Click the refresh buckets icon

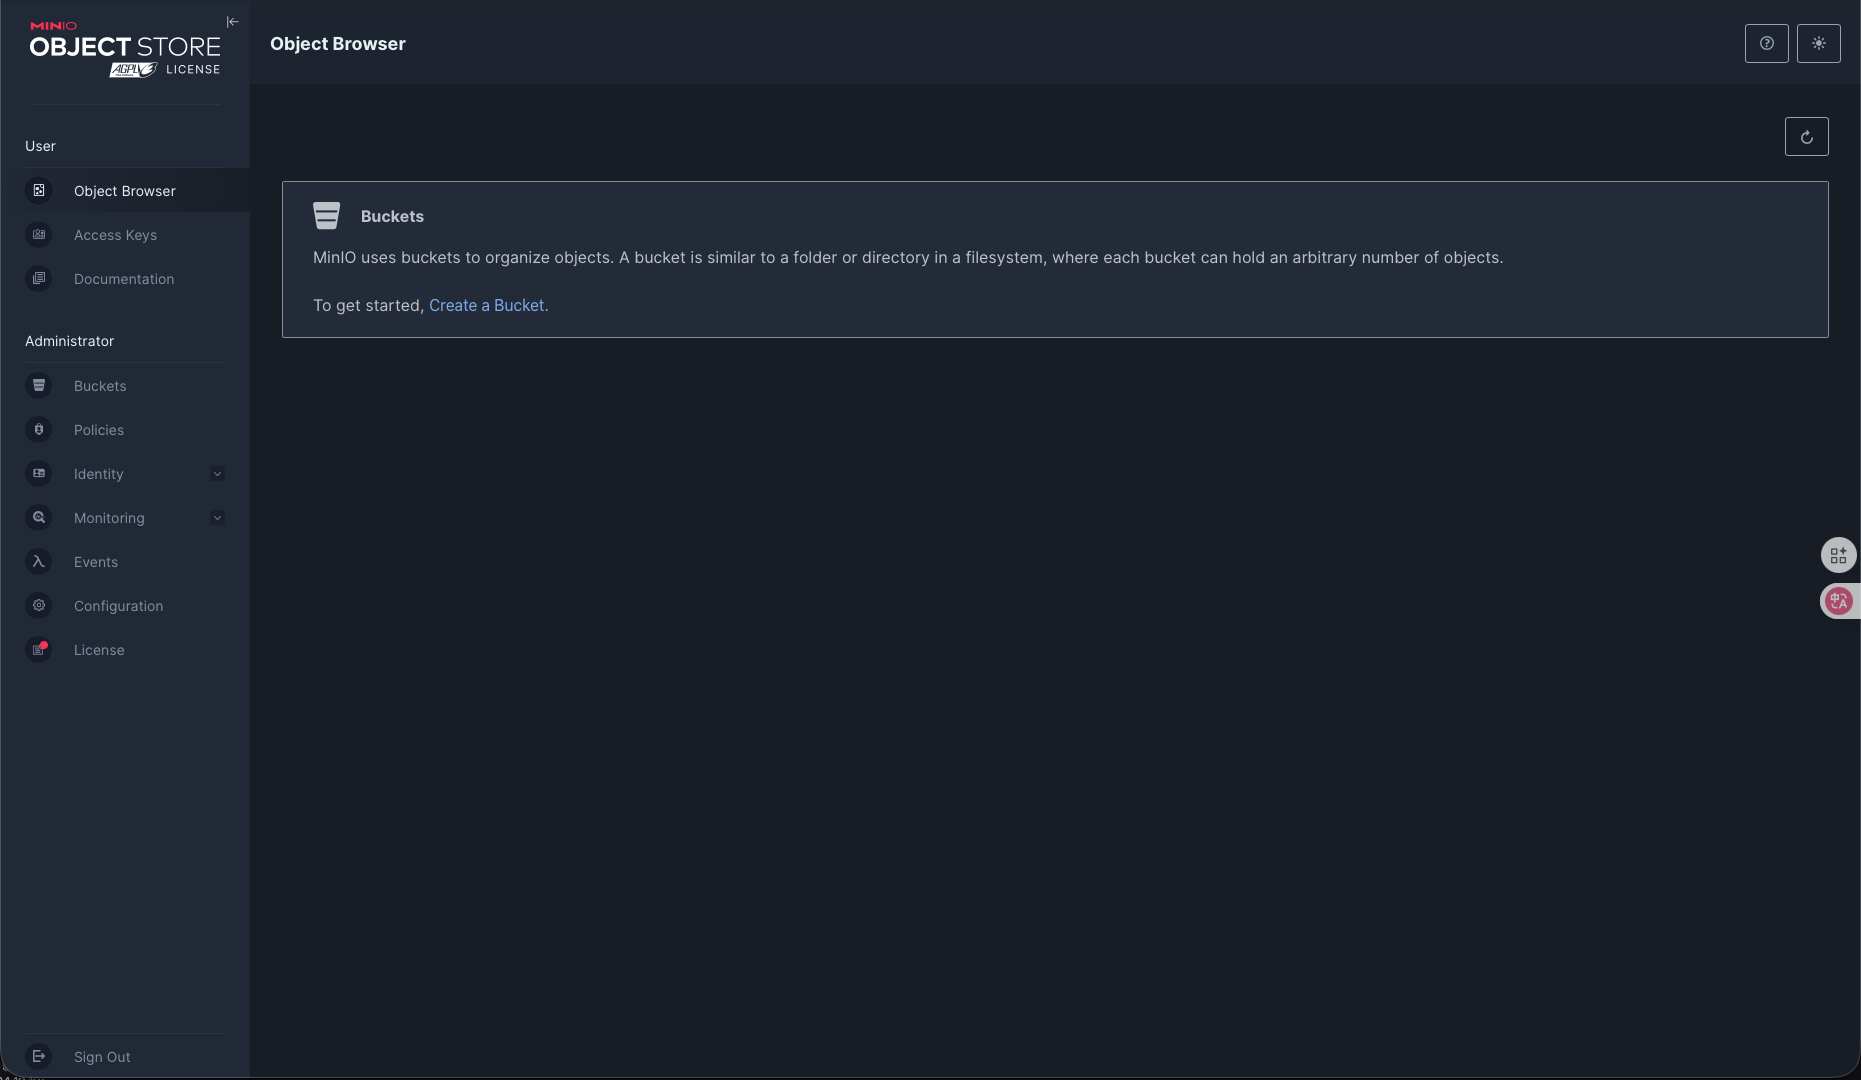point(1806,137)
